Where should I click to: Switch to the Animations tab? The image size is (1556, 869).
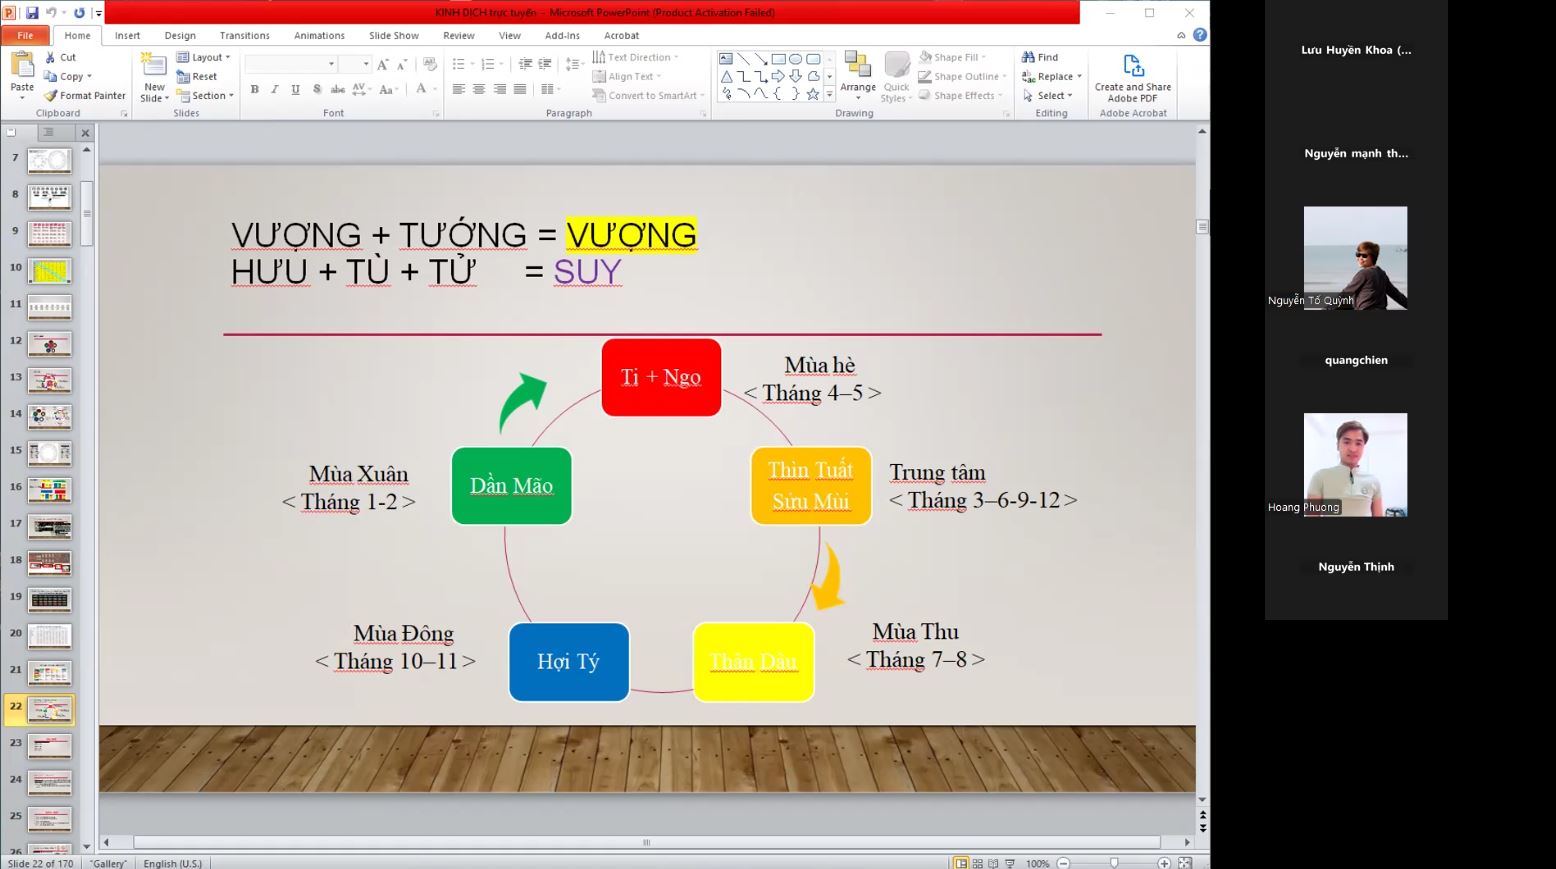point(319,35)
